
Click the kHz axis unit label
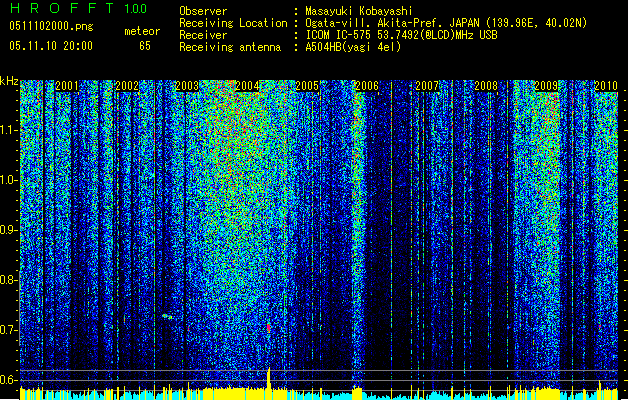click(9, 81)
